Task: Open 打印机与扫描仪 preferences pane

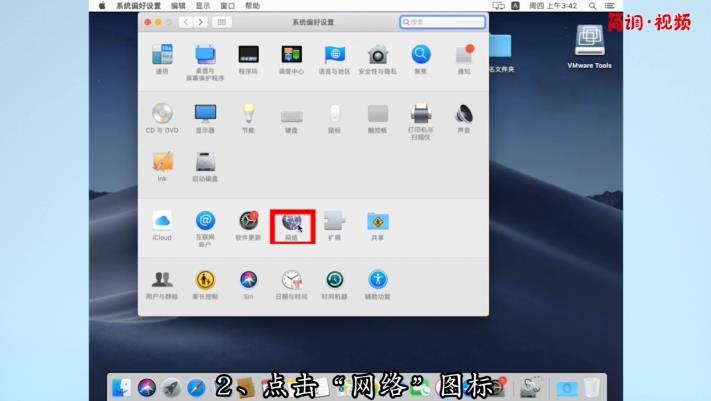Action: pos(420,121)
